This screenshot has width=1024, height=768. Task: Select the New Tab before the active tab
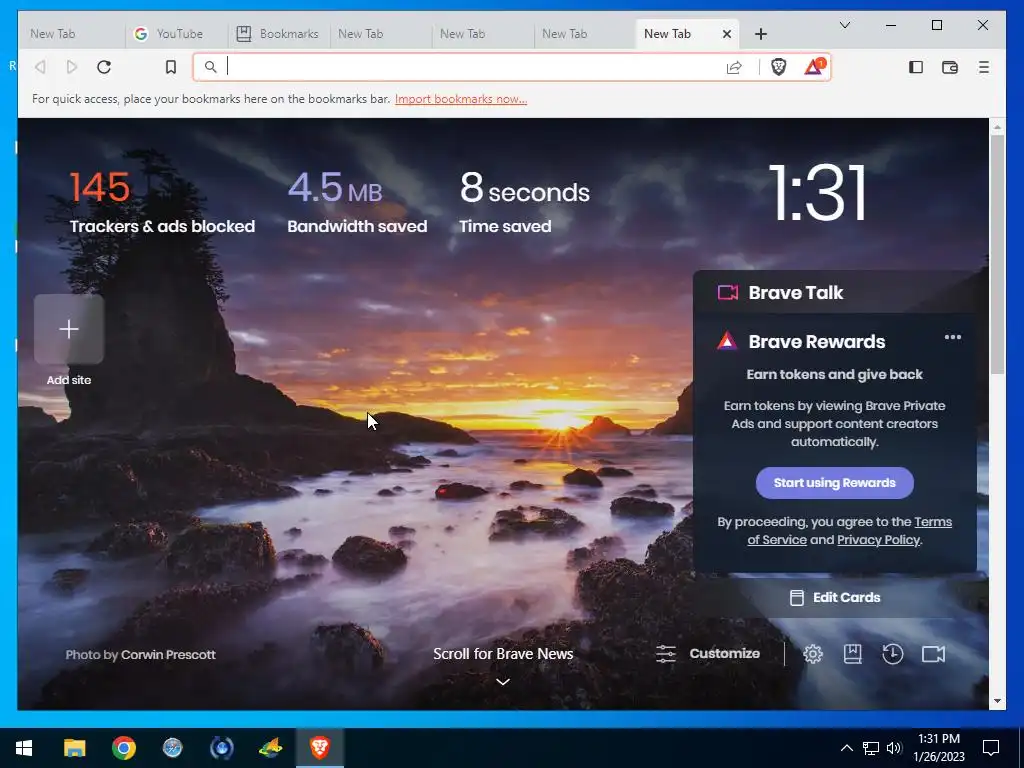point(584,34)
